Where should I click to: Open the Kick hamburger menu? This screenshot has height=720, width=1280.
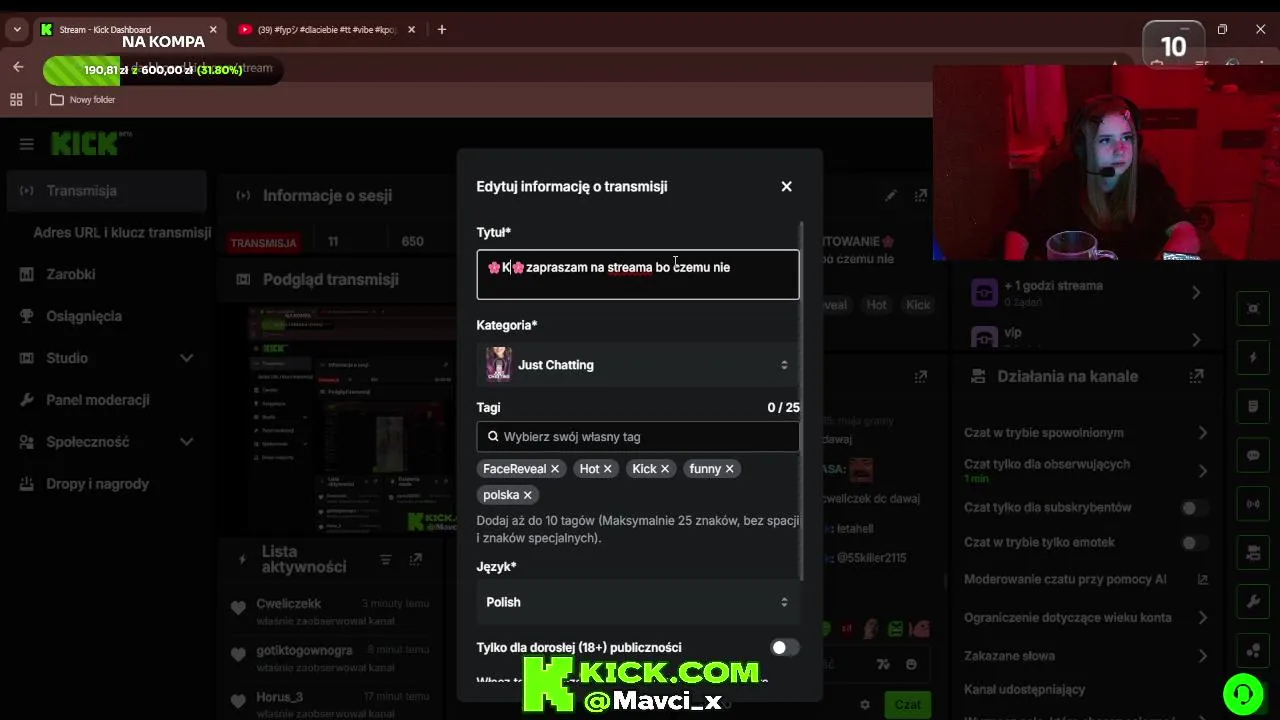pyautogui.click(x=27, y=144)
